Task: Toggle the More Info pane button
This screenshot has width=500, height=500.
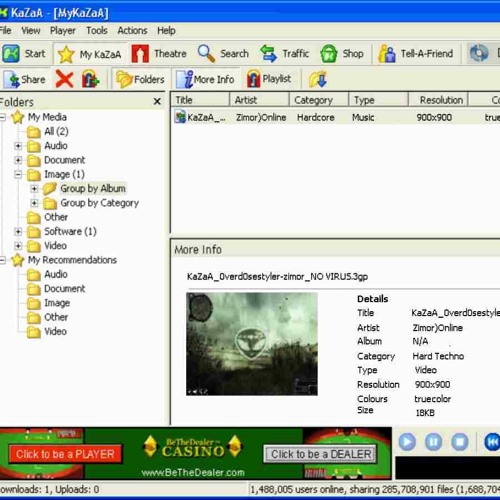Action: click(205, 79)
